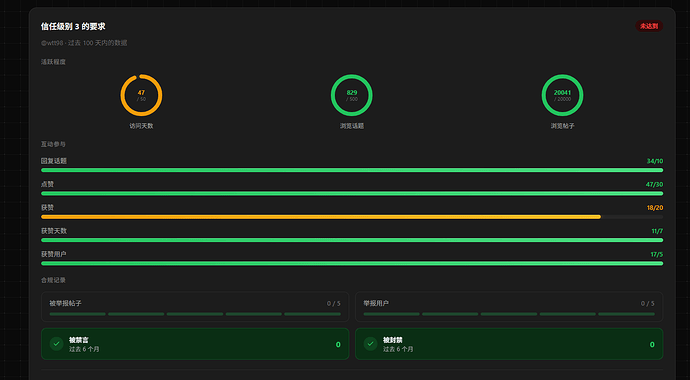Click the 浏览帖子 caption under the ring

pyautogui.click(x=562, y=126)
